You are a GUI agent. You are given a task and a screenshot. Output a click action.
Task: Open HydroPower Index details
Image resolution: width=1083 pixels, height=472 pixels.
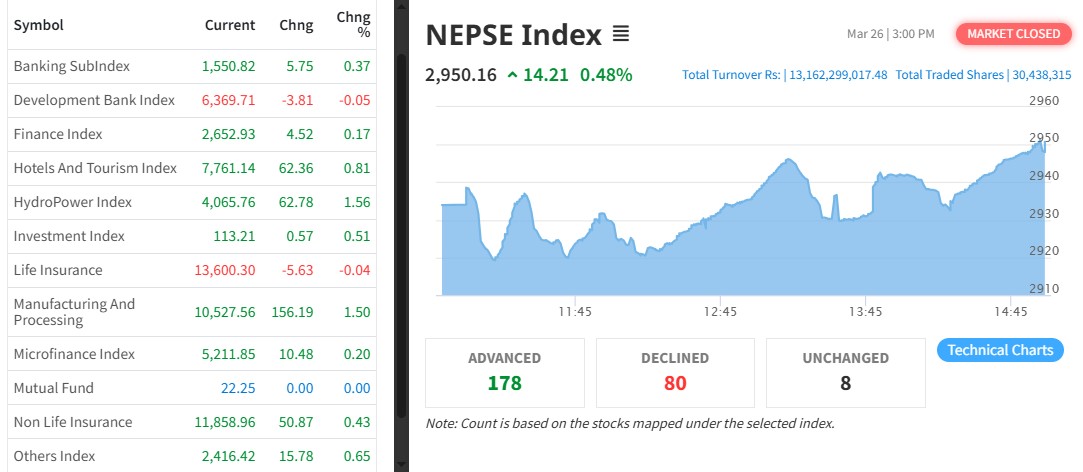pos(73,202)
